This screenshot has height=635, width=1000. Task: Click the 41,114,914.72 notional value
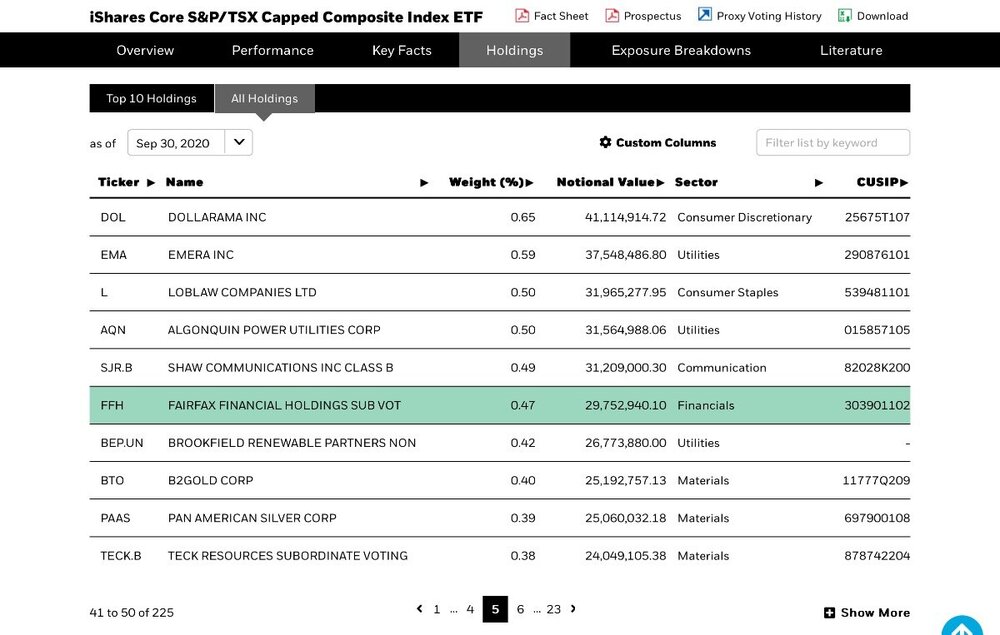click(x=626, y=217)
